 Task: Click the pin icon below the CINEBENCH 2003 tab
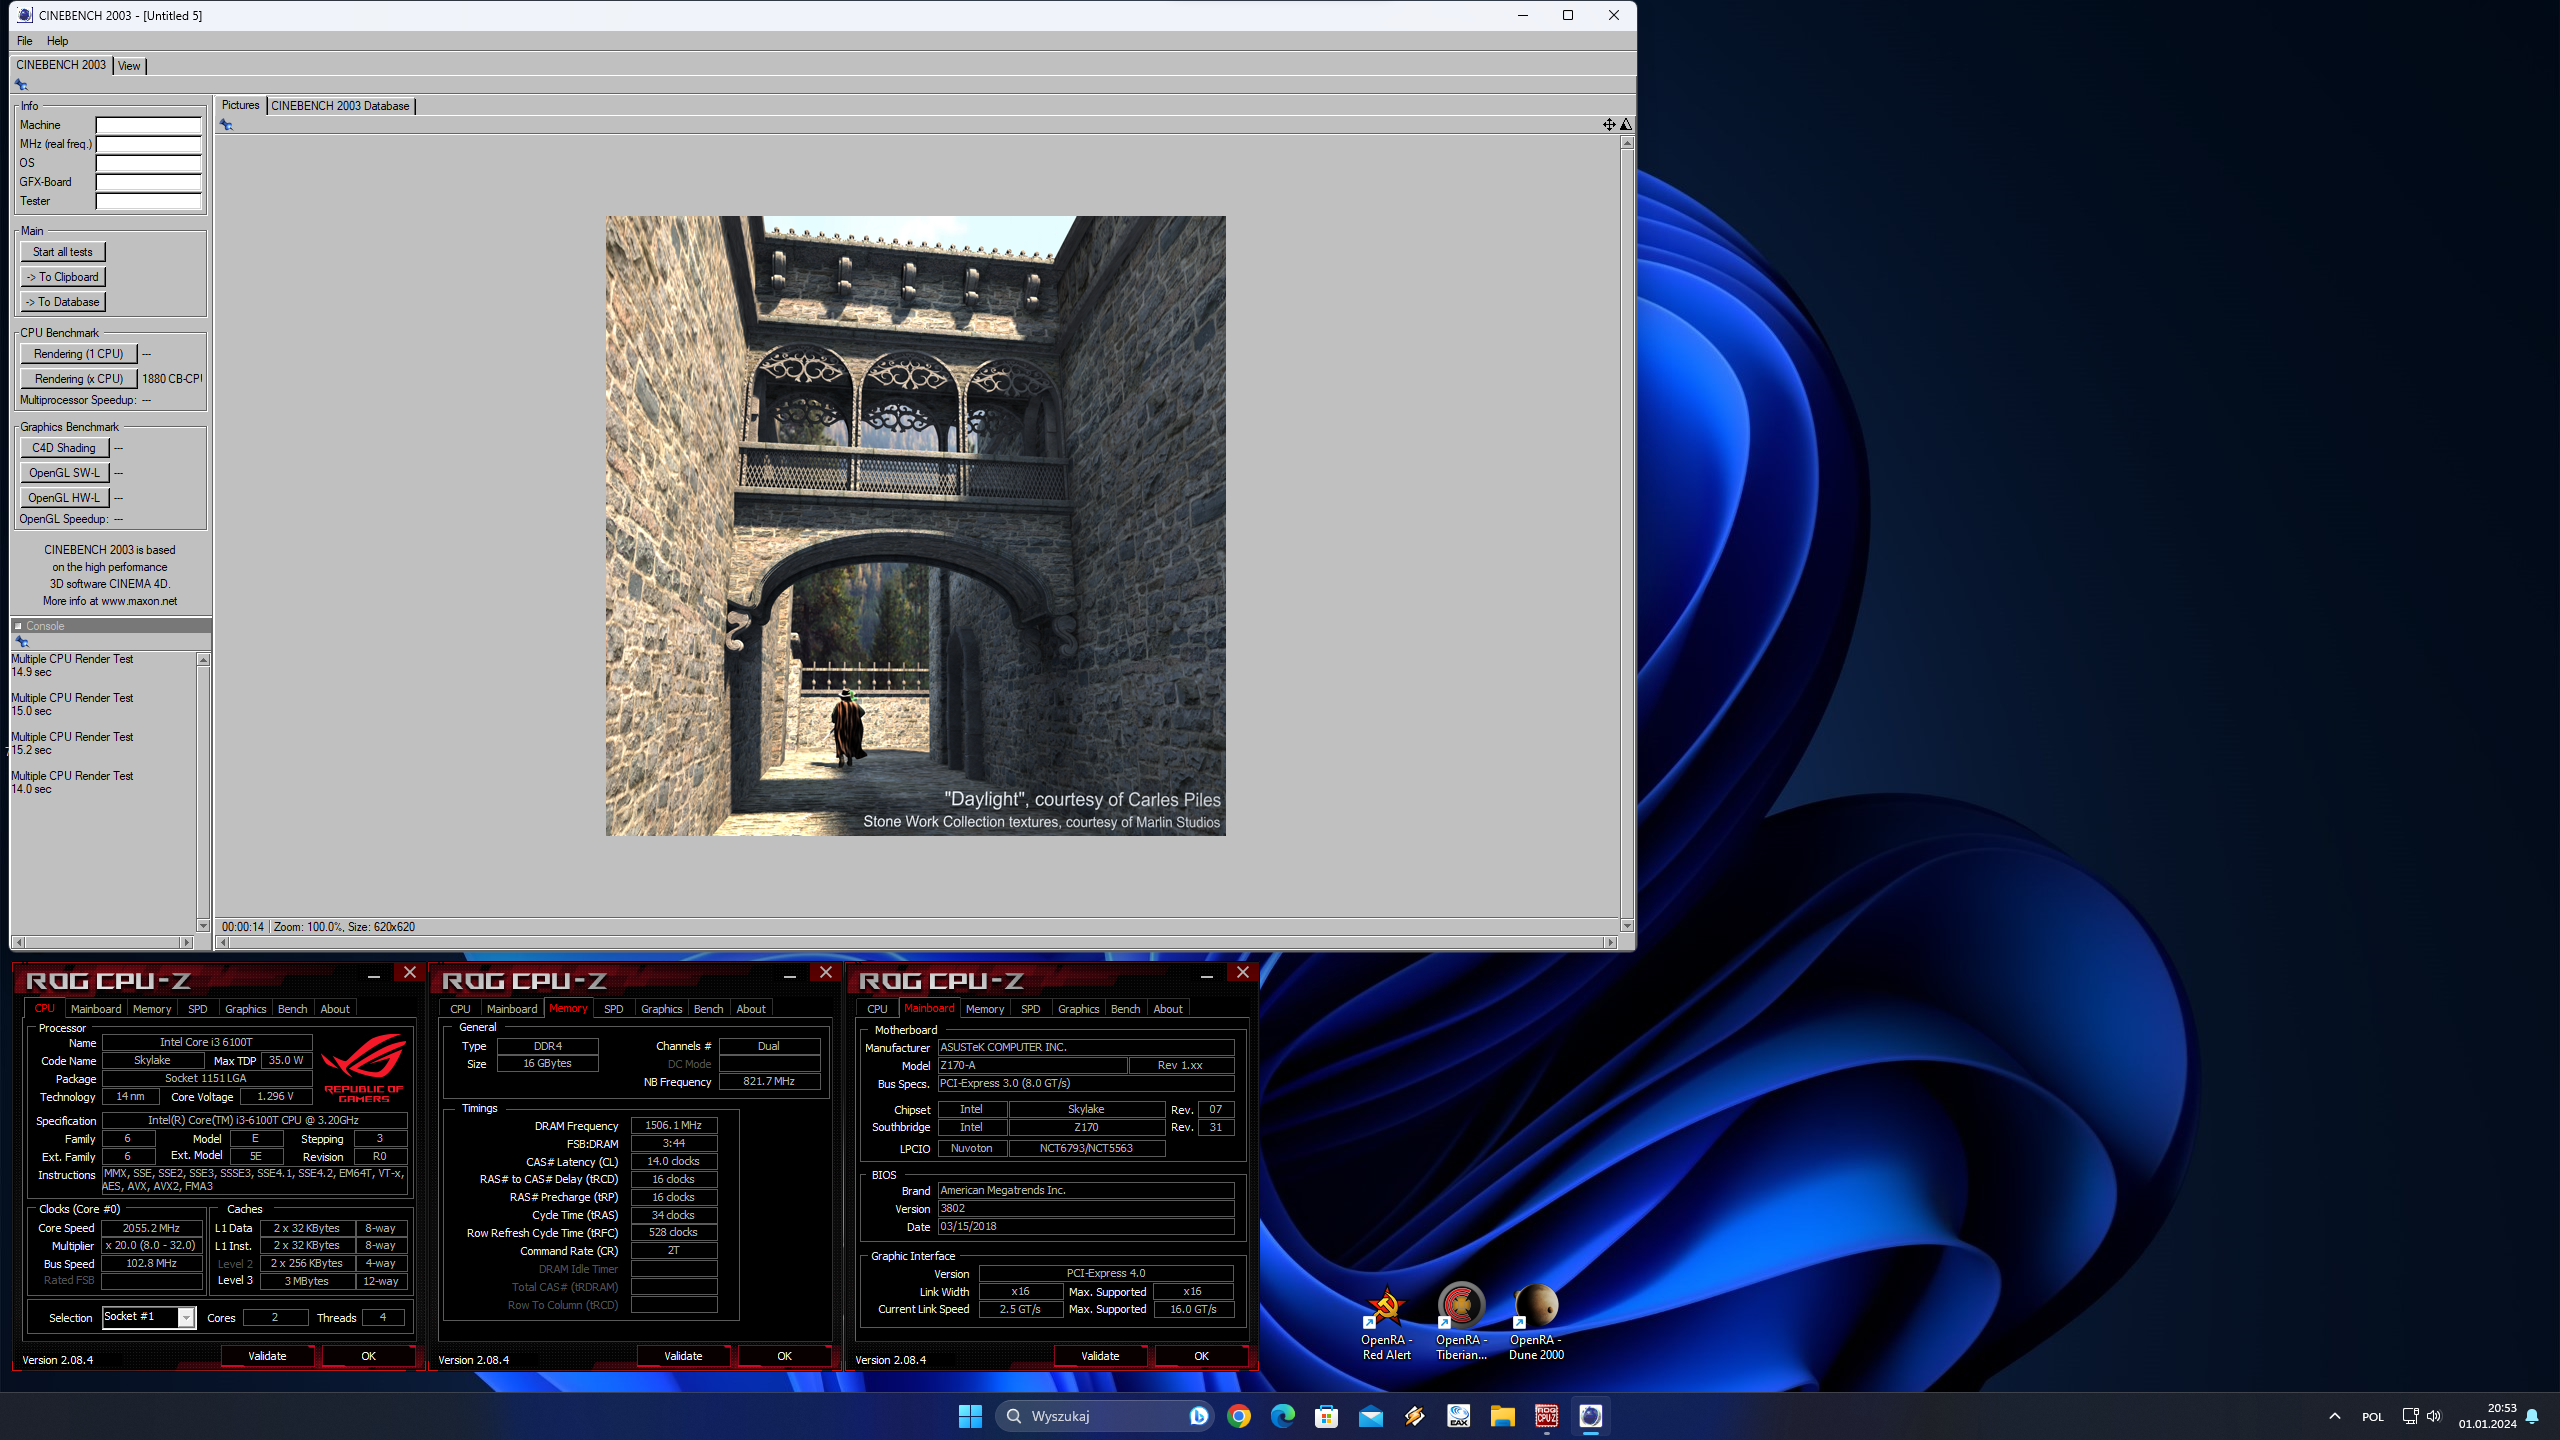(21, 85)
